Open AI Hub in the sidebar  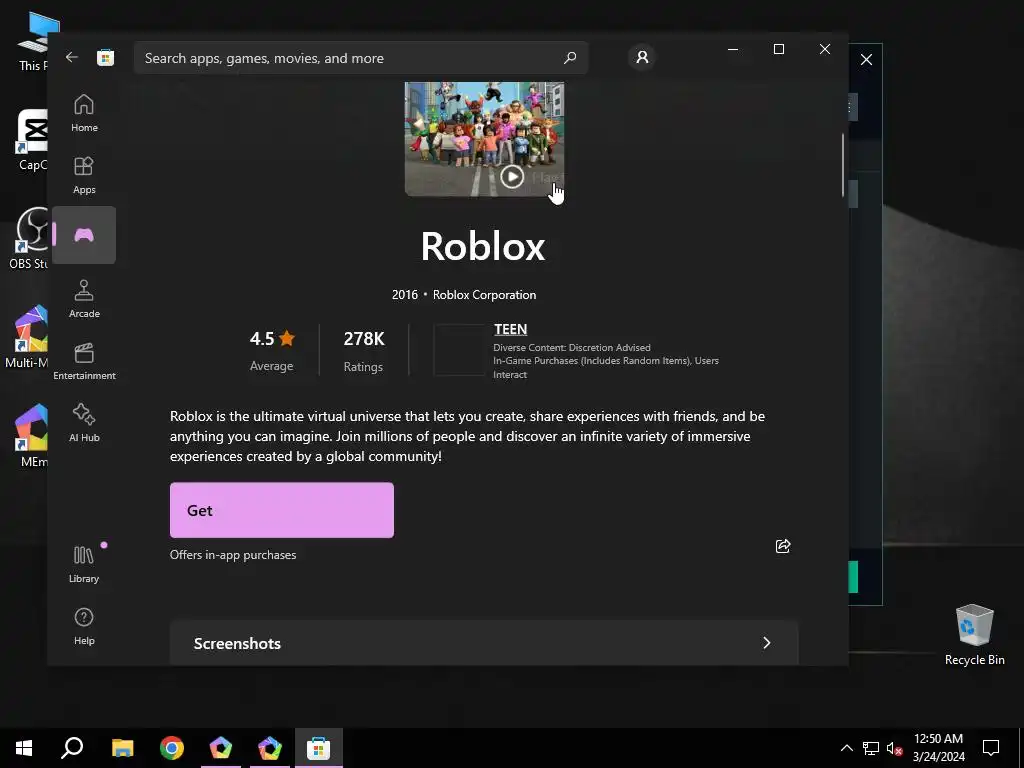(x=84, y=423)
